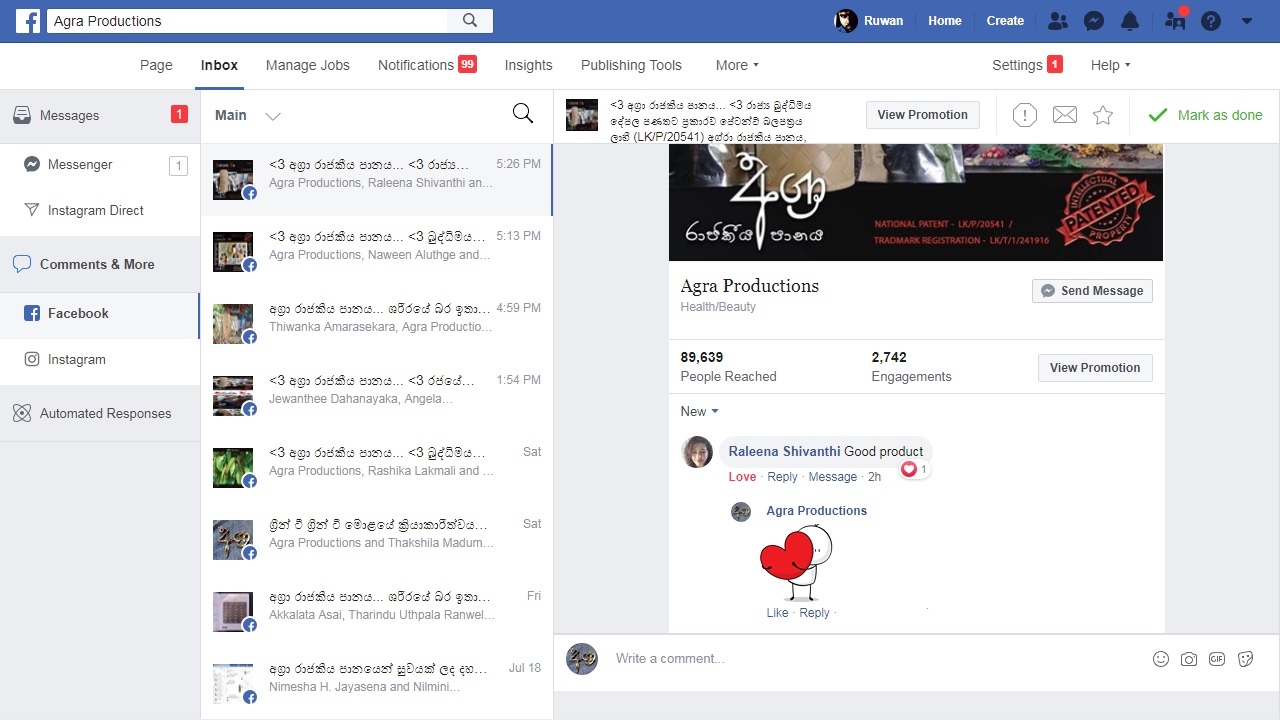Click Home in the top bar
The width and height of the screenshot is (1280, 720).
click(x=945, y=21)
